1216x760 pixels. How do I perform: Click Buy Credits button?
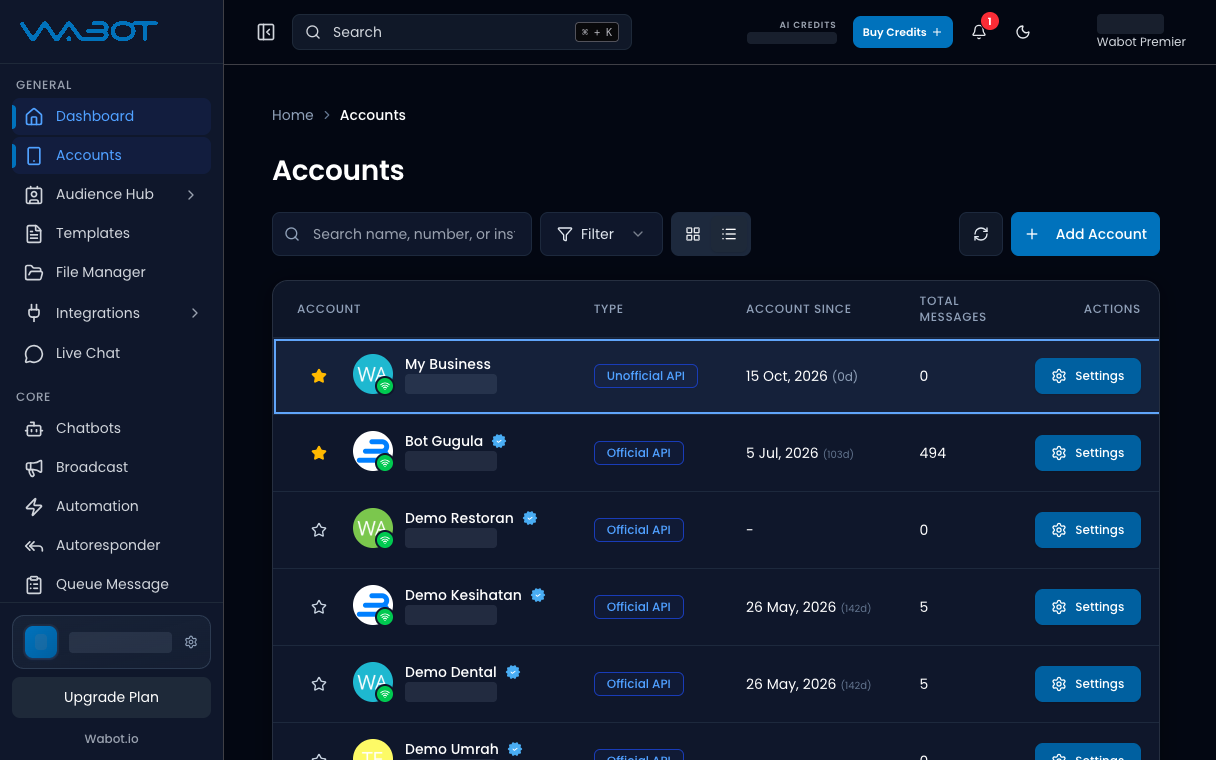tap(902, 32)
